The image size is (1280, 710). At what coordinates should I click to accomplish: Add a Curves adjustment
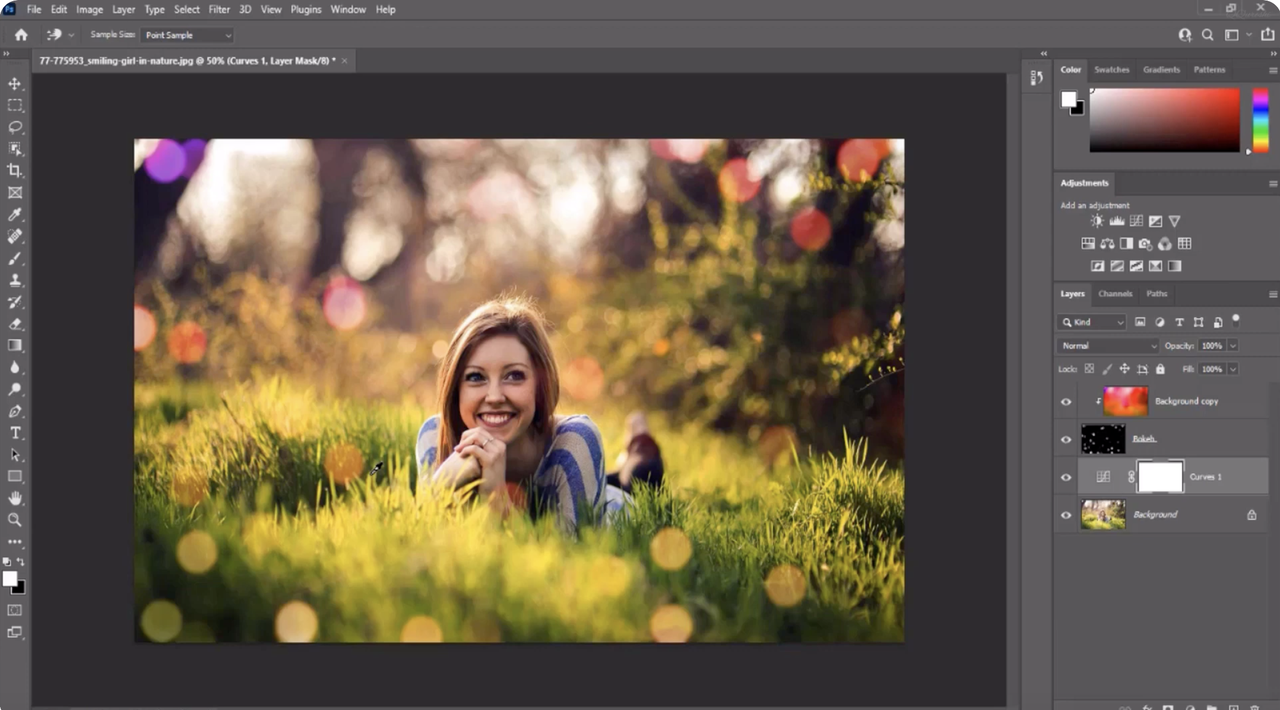(1136, 221)
